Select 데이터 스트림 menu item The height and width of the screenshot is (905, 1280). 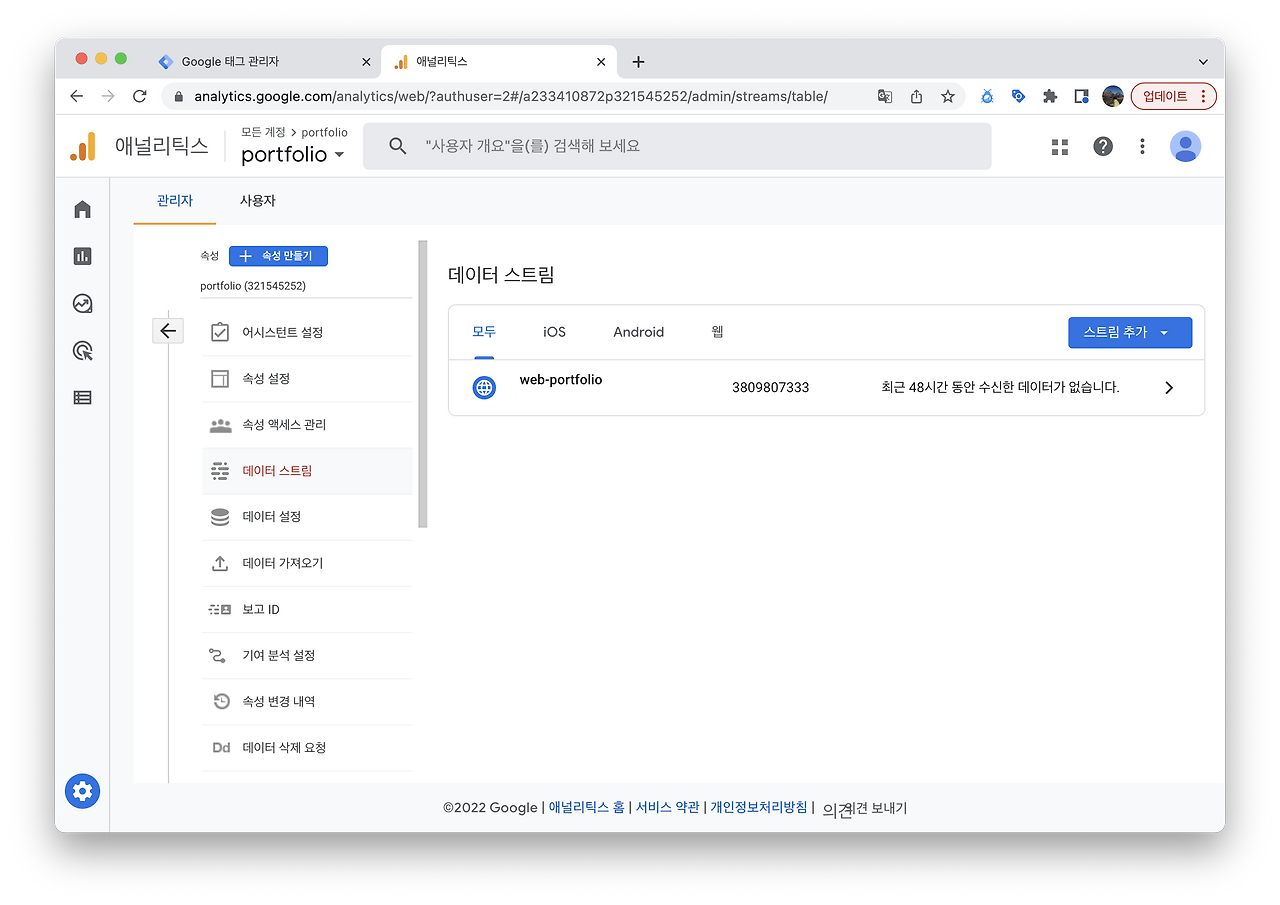click(307, 471)
